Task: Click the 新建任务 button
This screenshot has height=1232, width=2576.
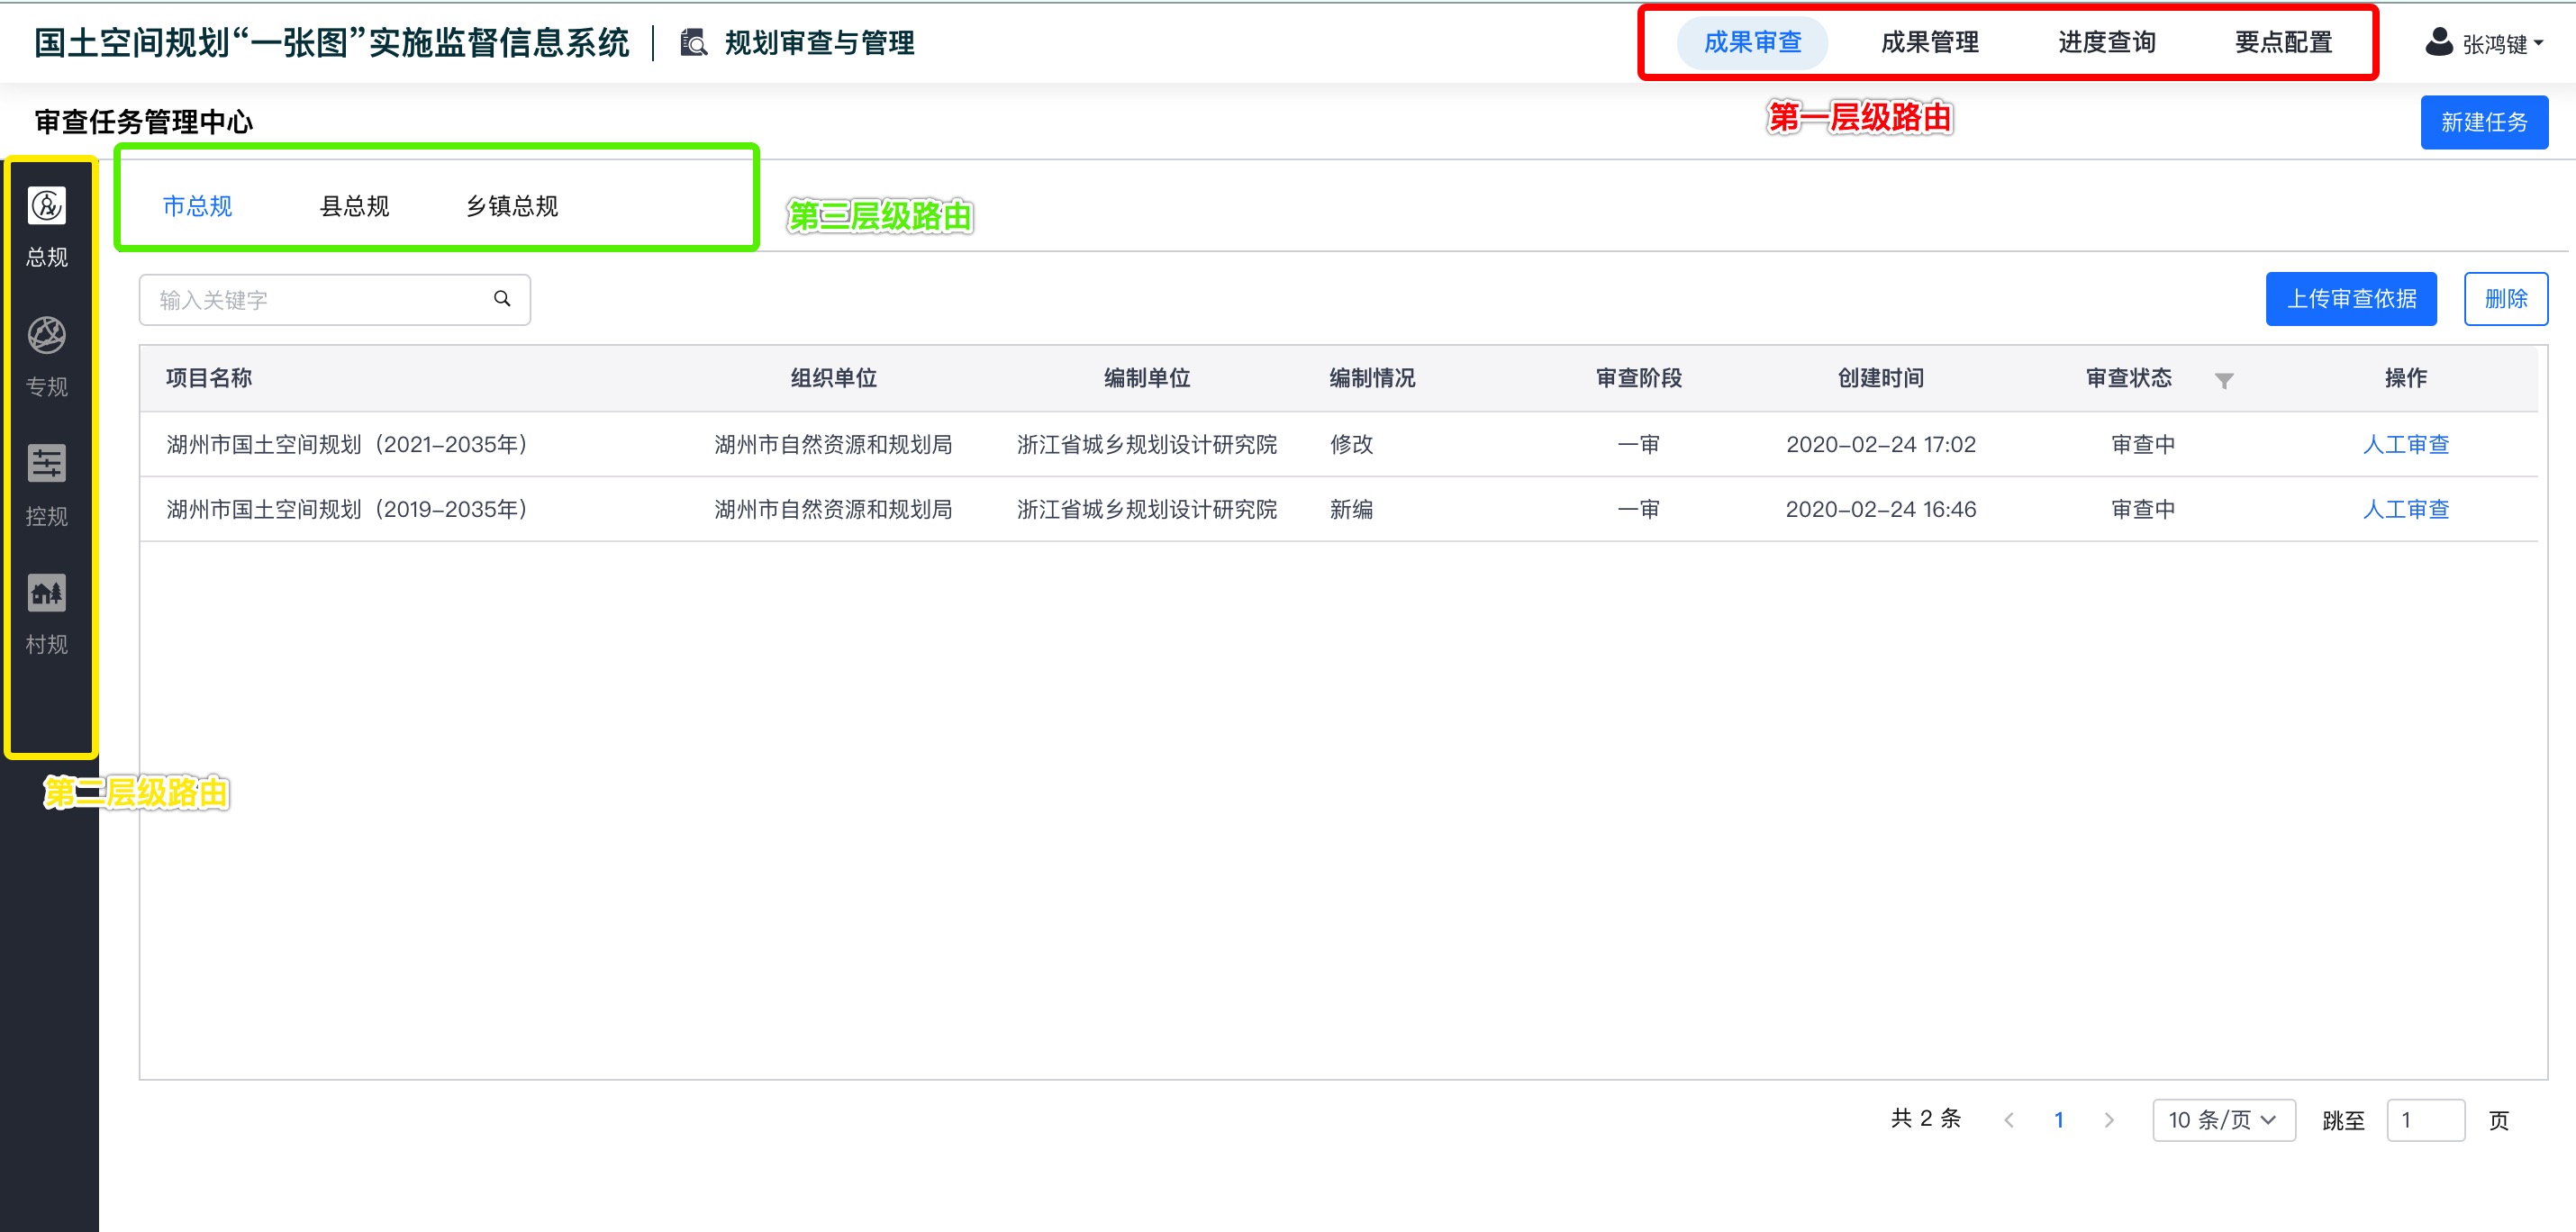Action: pos(2484,122)
